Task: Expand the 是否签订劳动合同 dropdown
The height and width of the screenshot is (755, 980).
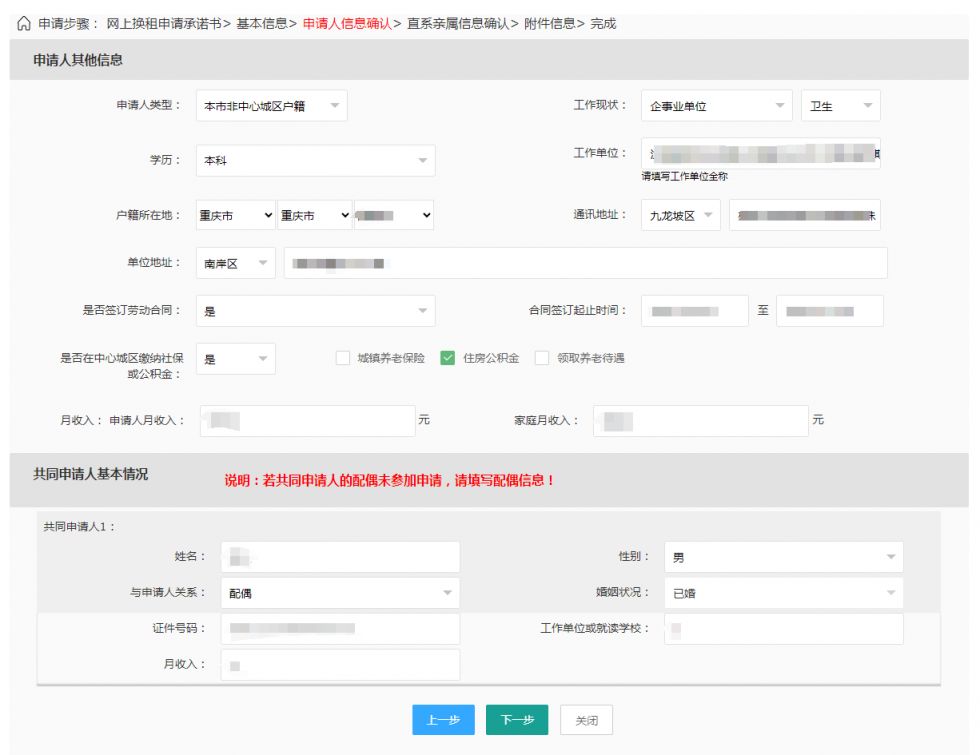Action: coord(315,311)
